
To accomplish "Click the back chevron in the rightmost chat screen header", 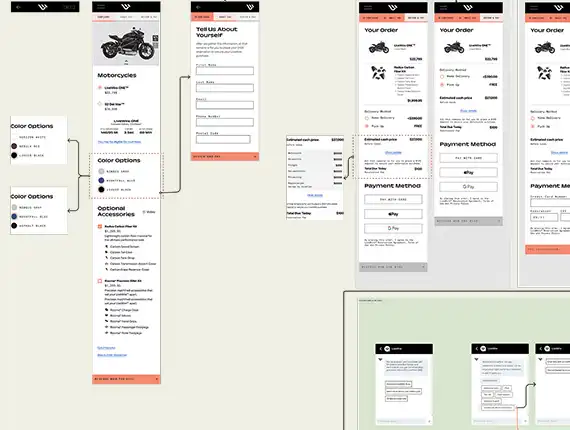I will tap(541, 349).
